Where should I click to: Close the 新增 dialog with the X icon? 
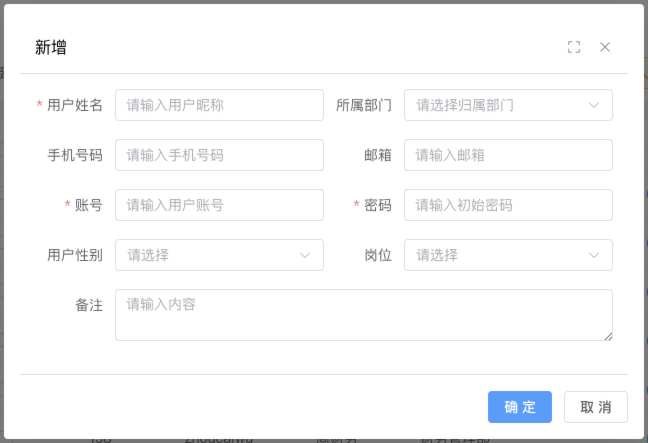(x=605, y=47)
